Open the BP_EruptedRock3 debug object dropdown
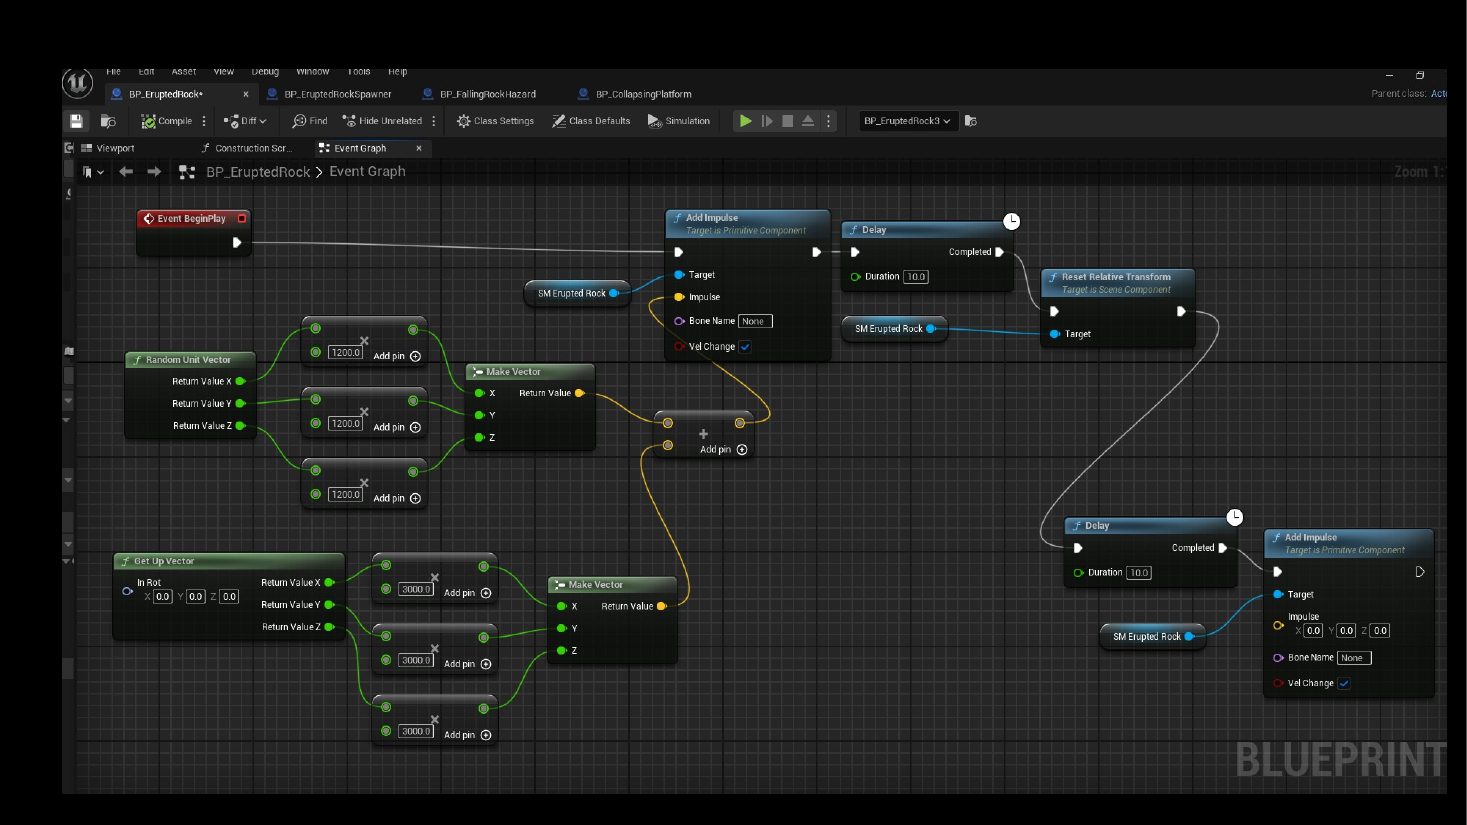Image resolution: width=1467 pixels, height=825 pixels. click(x=907, y=121)
